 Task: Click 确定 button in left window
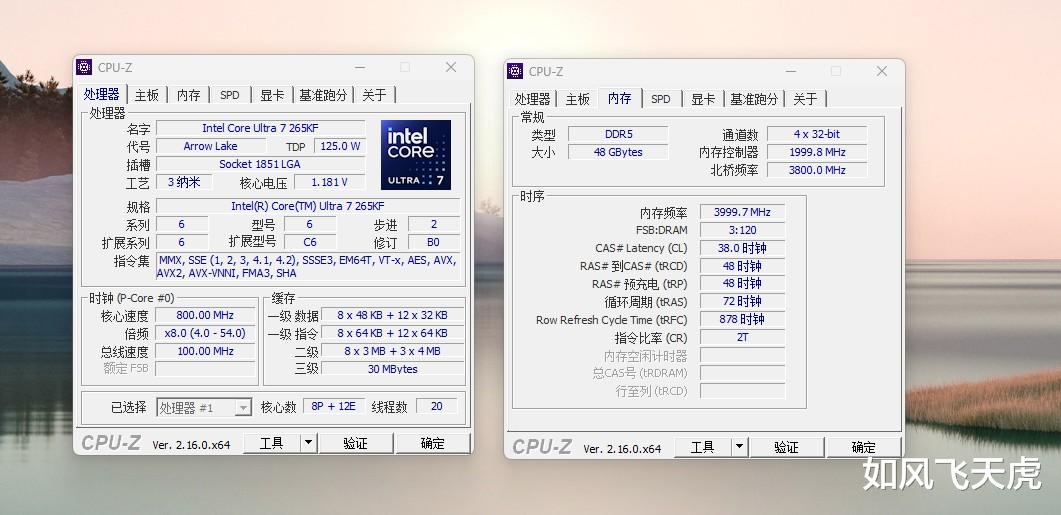point(433,443)
